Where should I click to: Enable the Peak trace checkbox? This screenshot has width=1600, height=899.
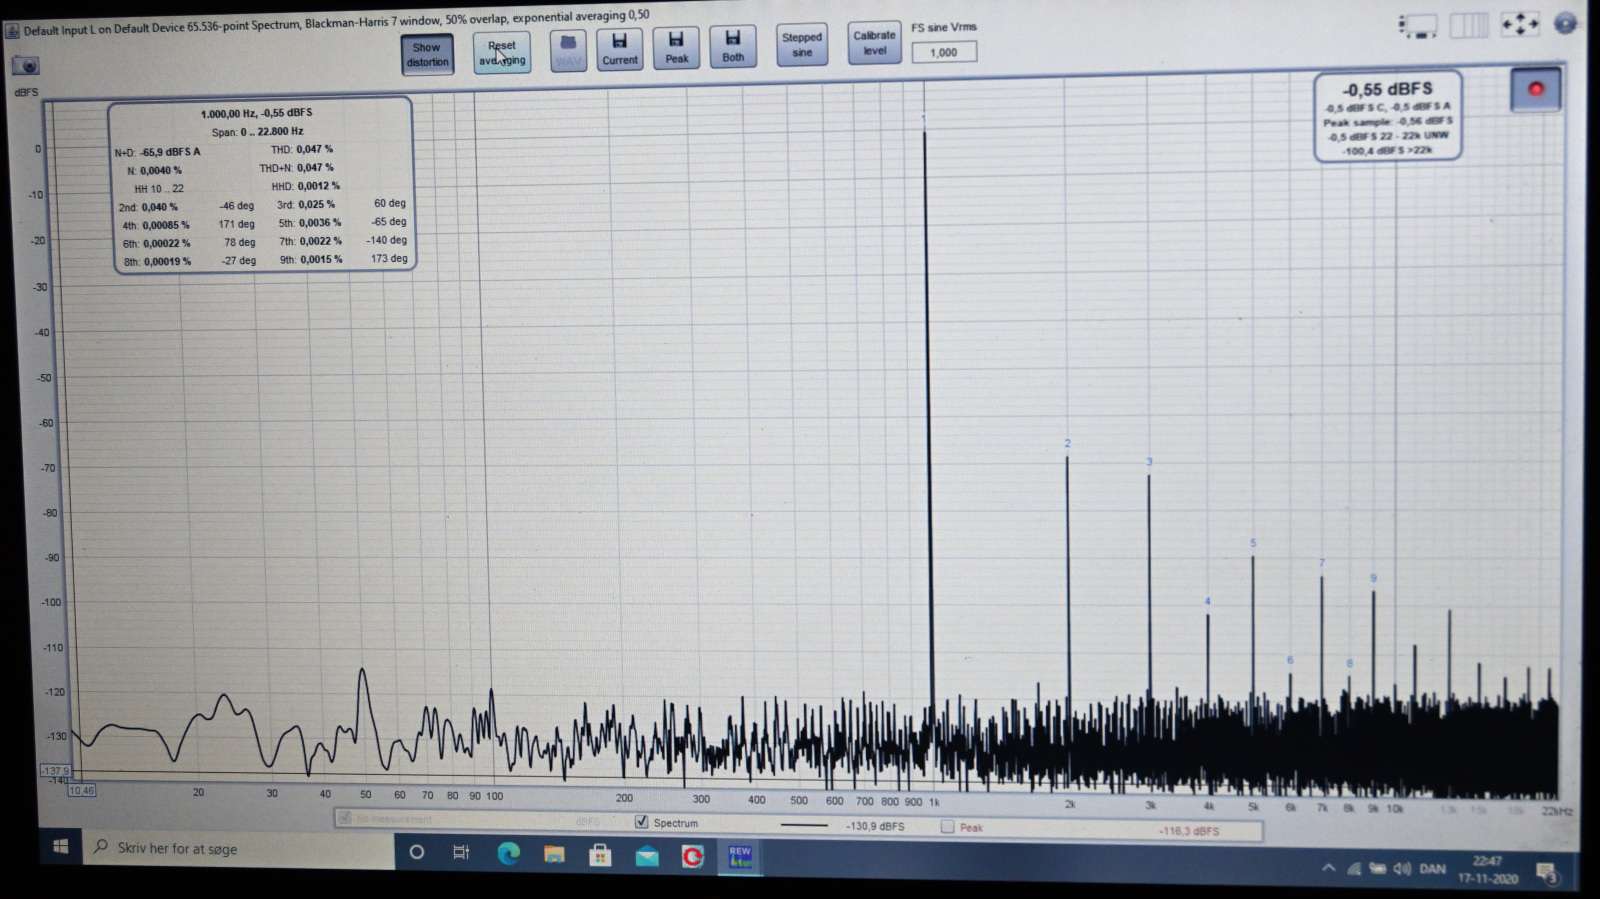coord(947,827)
